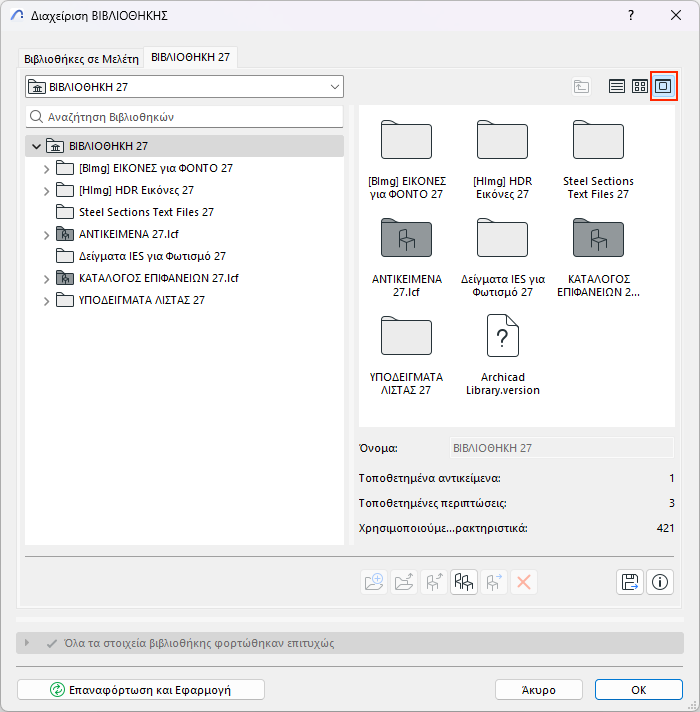Select Steel Sections Text Files 27 tree row
This screenshot has width=700, height=712.
[184, 212]
